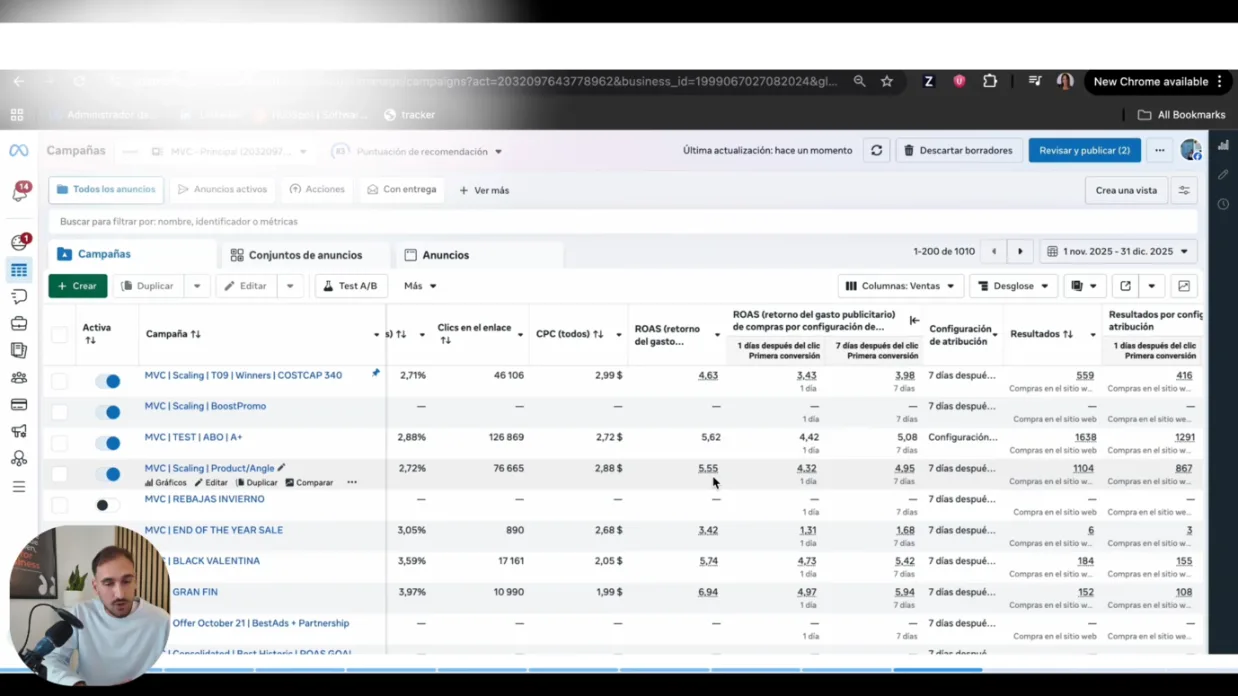Click the profile avatar in Ads Manager header
Image resolution: width=1238 pixels, height=696 pixels.
(1190, 150)
